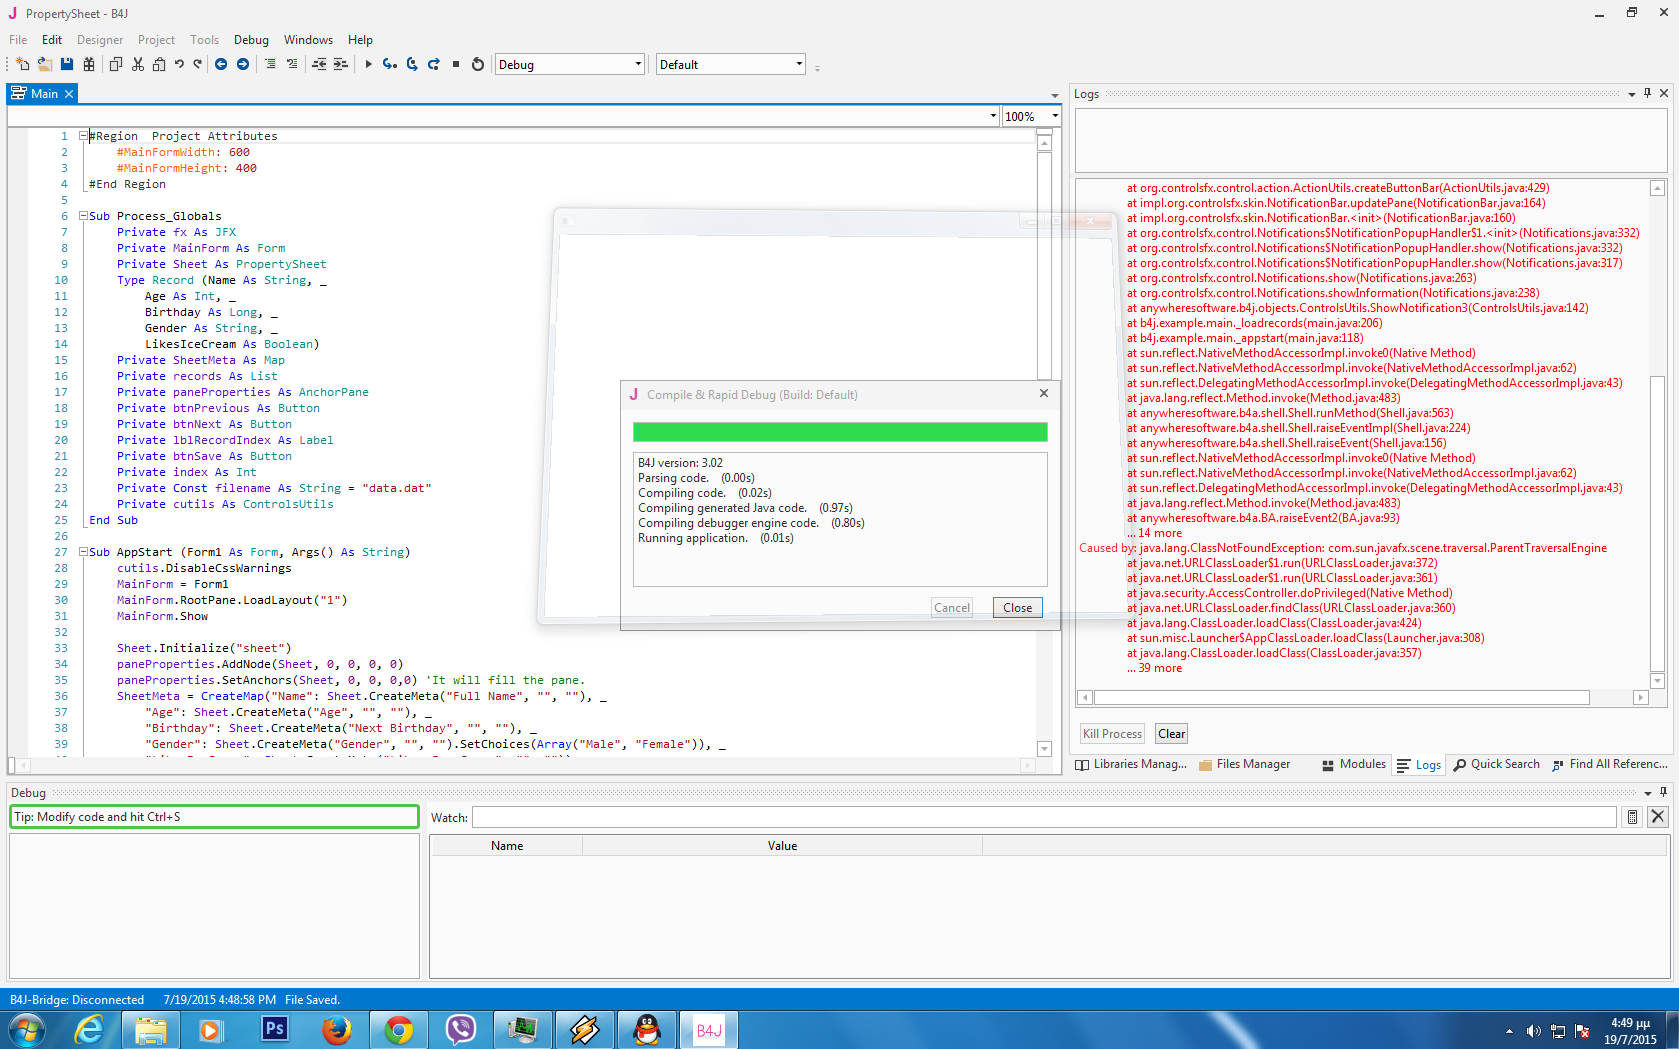The height and width of the screenshot is (1049, 1679).
Task: Open Photoshop from taskbar
Action: click(x=274, y=1030)
